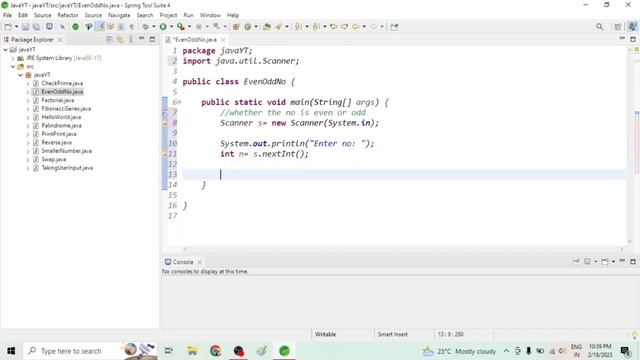
Task: Open the Run dropdown arrow
Action: (171, 27)
